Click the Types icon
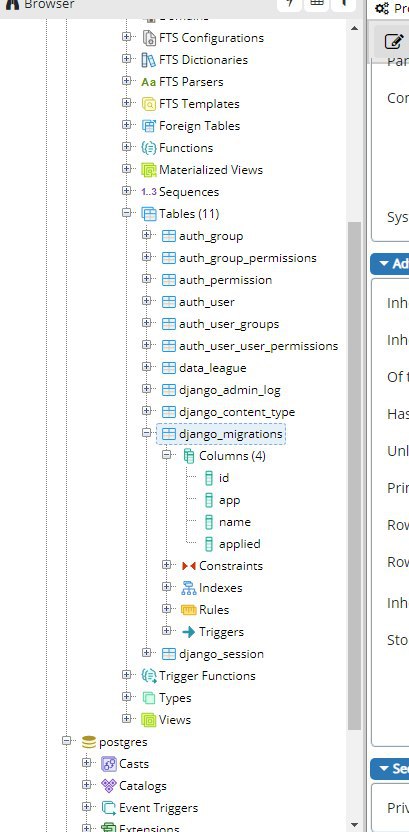This screenshot has width=409, height=832. 149,698
